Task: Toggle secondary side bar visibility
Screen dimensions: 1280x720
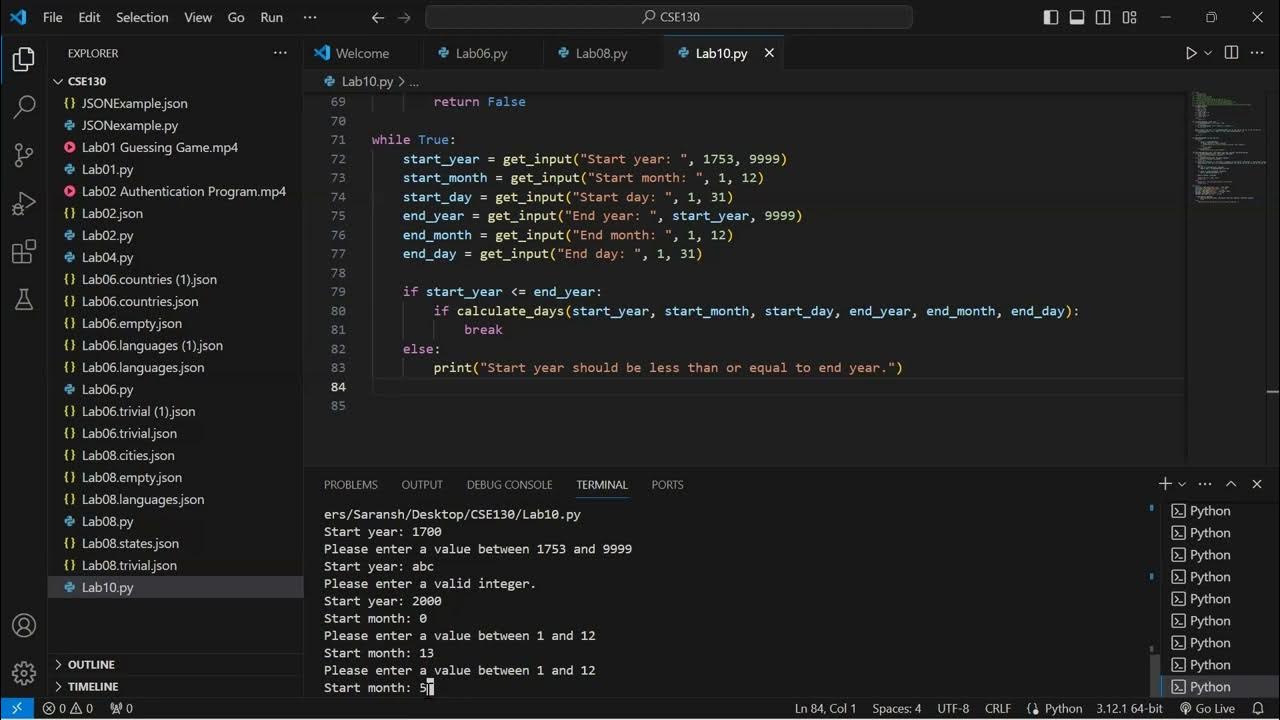Action: click(x=1103, y=17)
